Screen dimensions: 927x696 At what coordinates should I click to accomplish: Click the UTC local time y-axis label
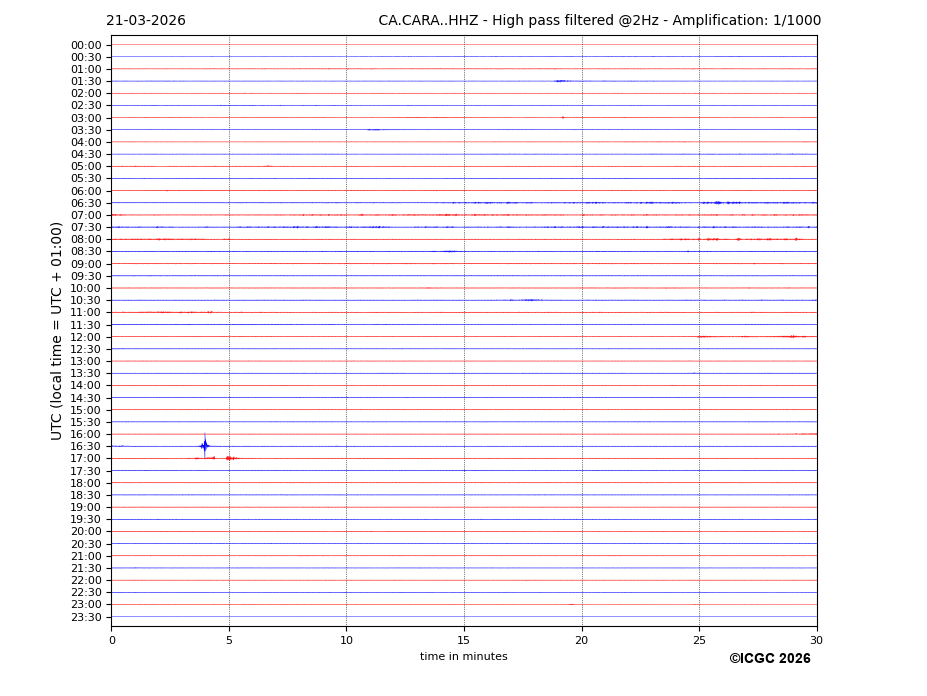click(x=57, y=331)
